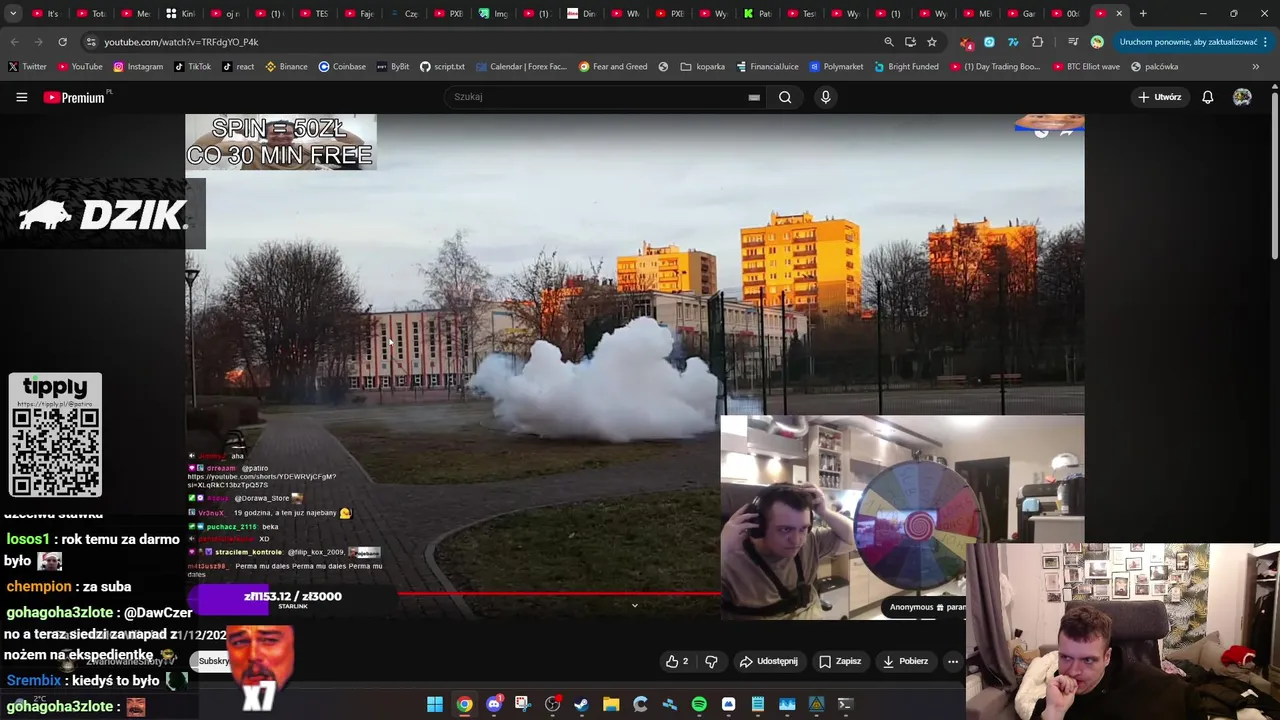This screenshot has height=720, width=1280.
Task: Open the BTC Elliot wave bookmark
Action: point(1086,67)
